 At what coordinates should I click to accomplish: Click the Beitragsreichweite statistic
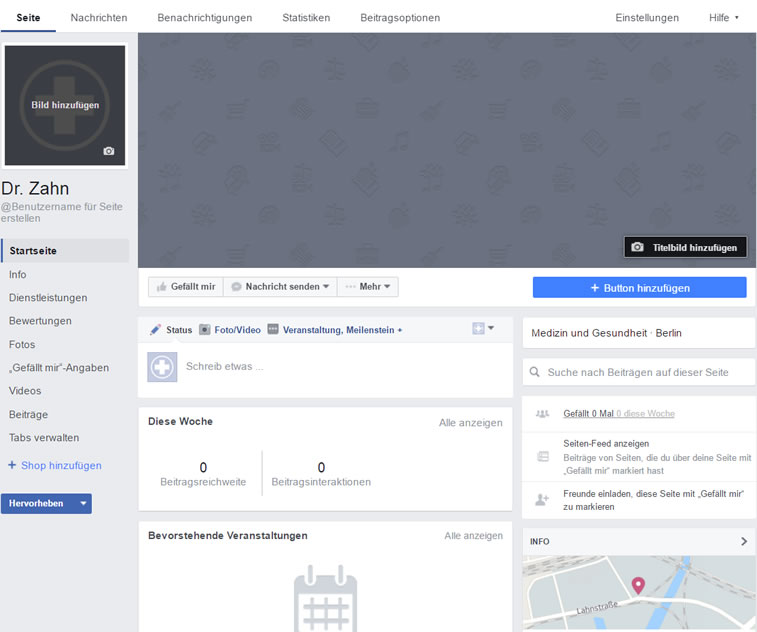(203, 474)
